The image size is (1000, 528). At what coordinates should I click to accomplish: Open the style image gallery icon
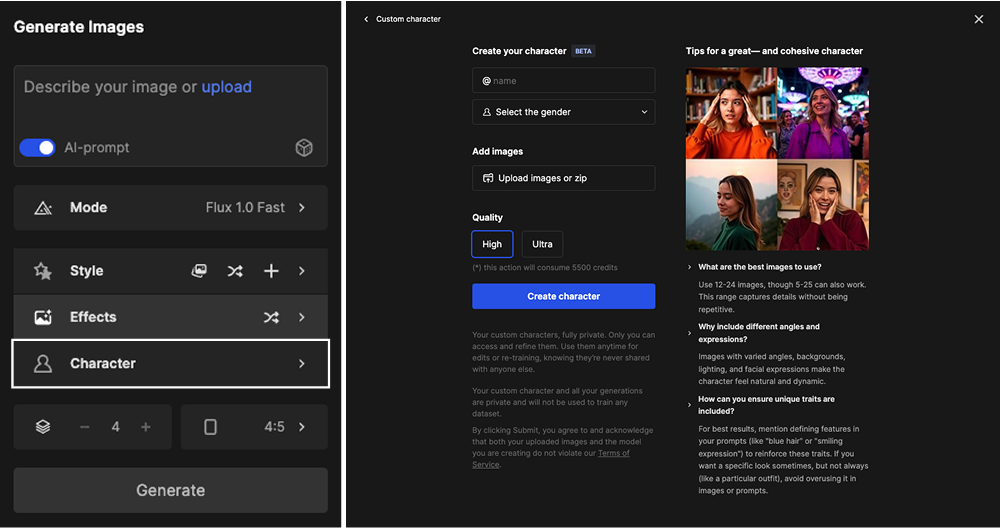pos(199,271)
